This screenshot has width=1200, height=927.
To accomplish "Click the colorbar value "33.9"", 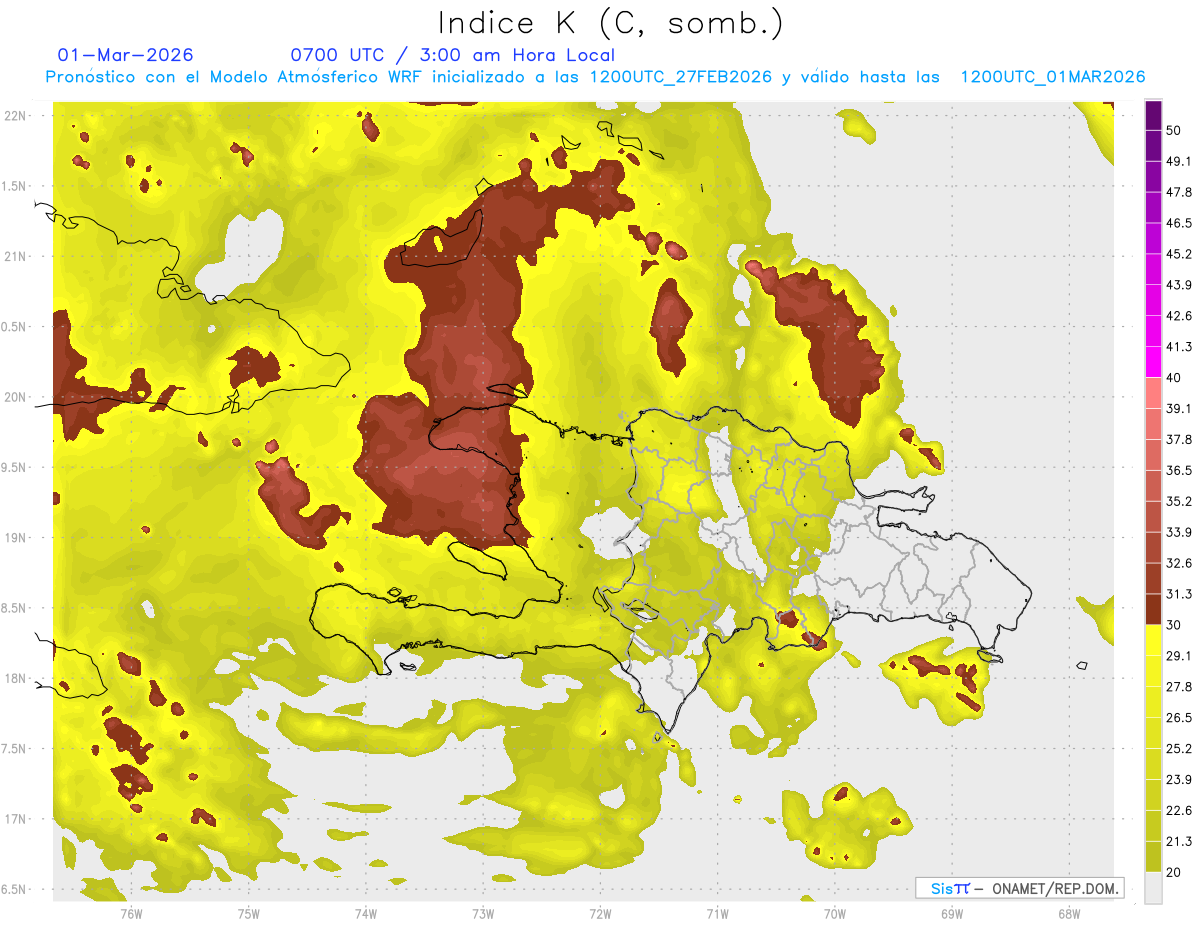I will (x=1179, y=532).
